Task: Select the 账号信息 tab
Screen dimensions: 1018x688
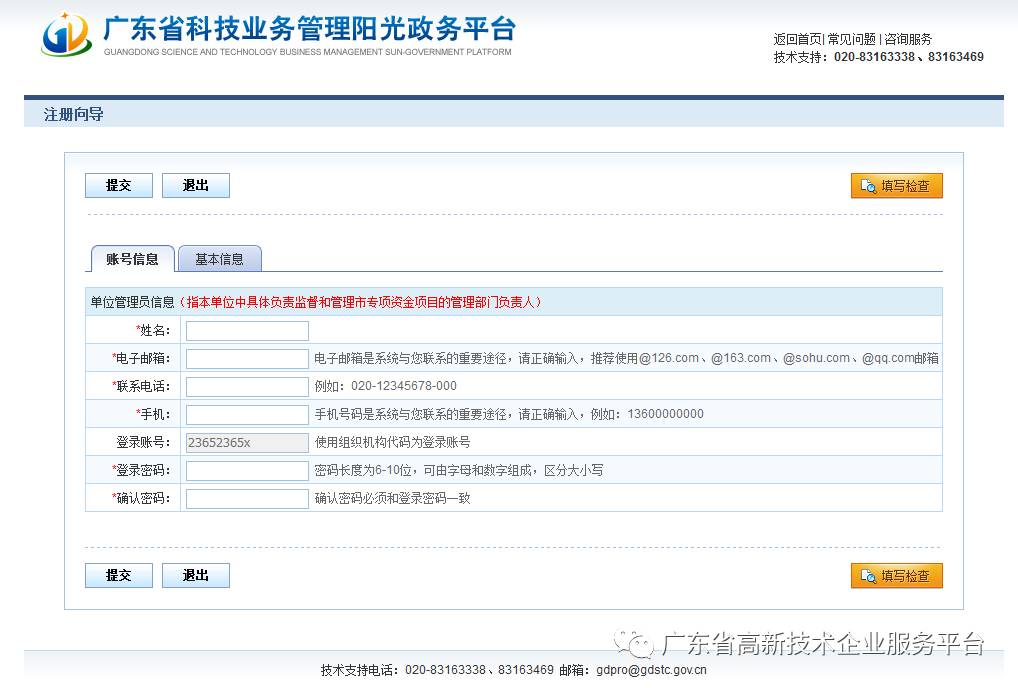Action: click(x=132, y=259)
